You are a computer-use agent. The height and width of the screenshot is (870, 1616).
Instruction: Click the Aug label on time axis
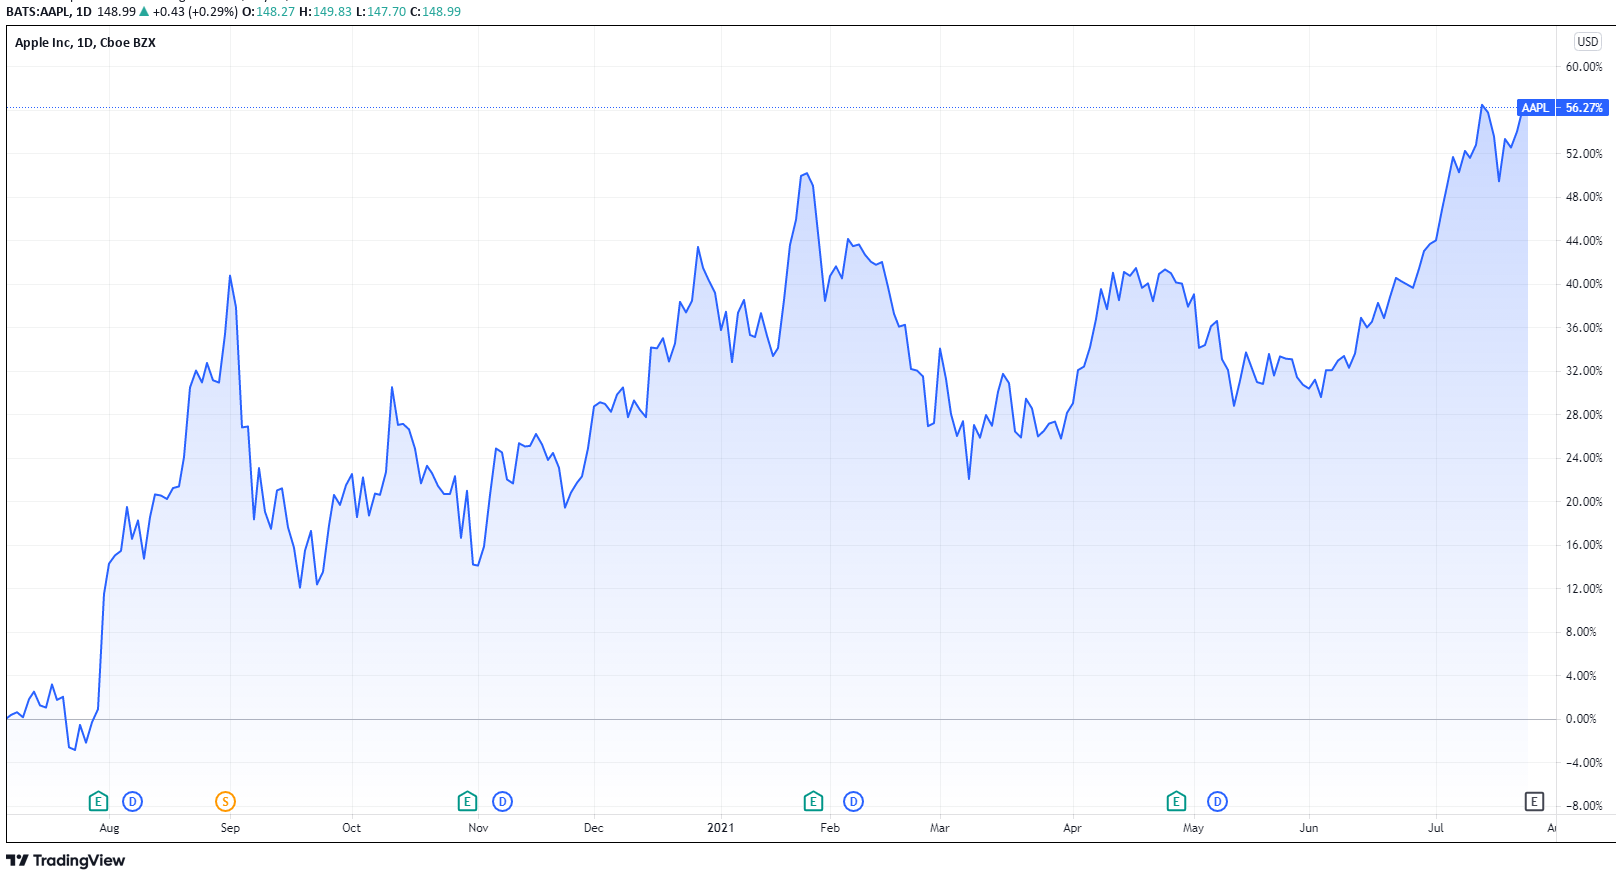(109, 828)
